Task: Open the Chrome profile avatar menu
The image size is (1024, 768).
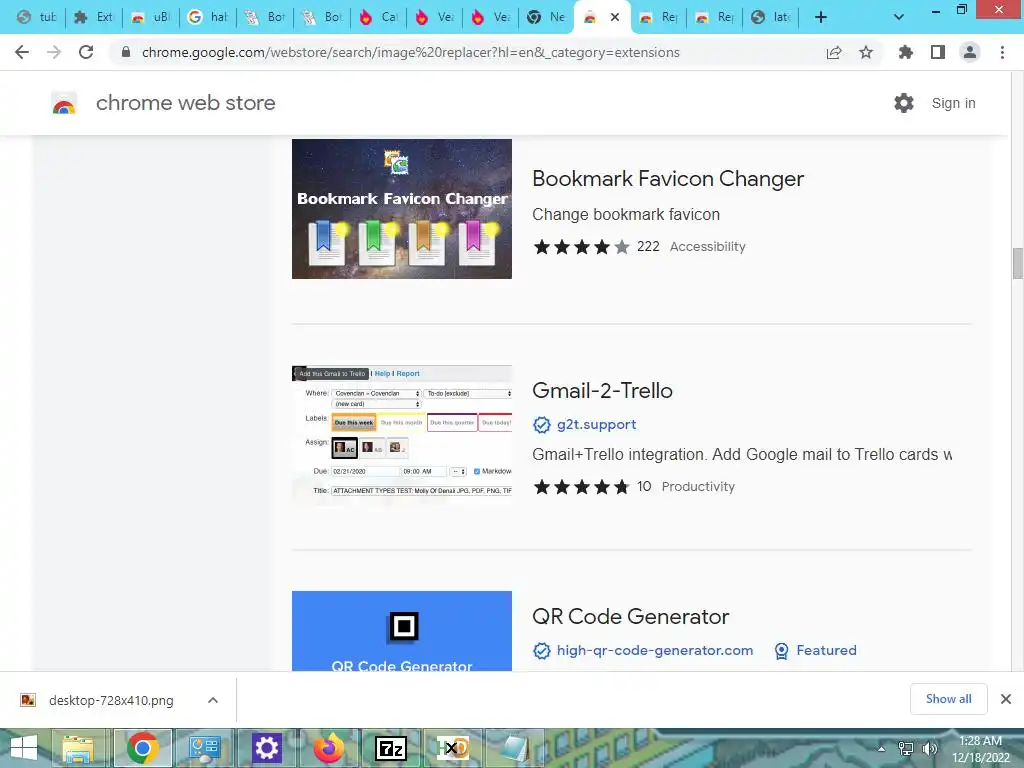Action: pyautogui.click(x=970, y=52)
